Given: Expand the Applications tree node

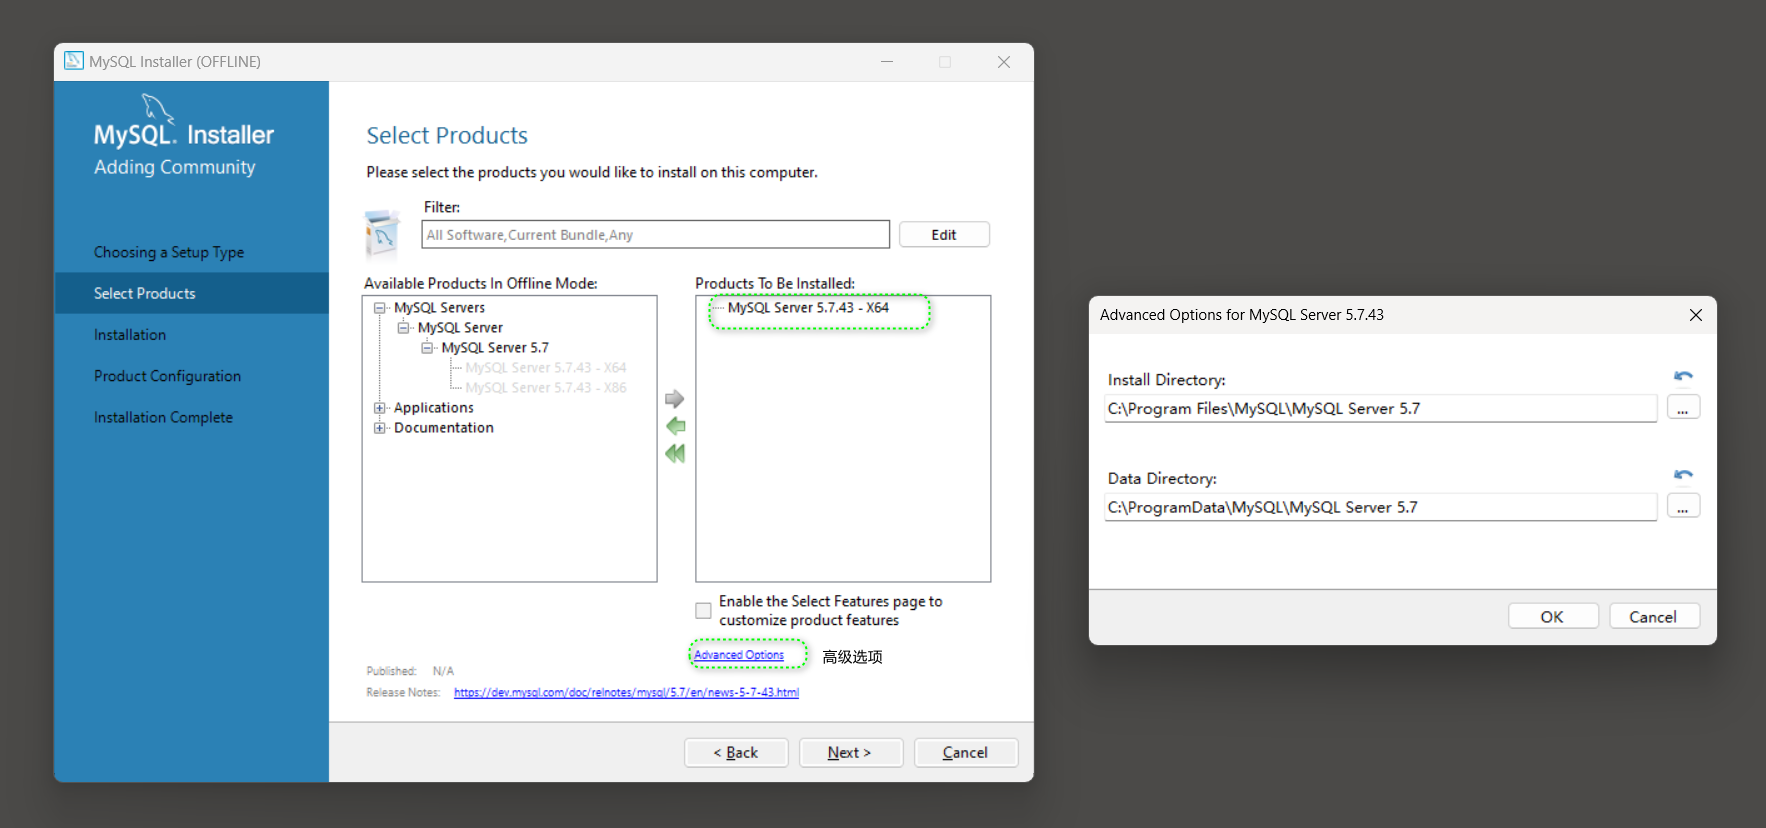Looking at the screenshot, I should click(x=380, y=408).
